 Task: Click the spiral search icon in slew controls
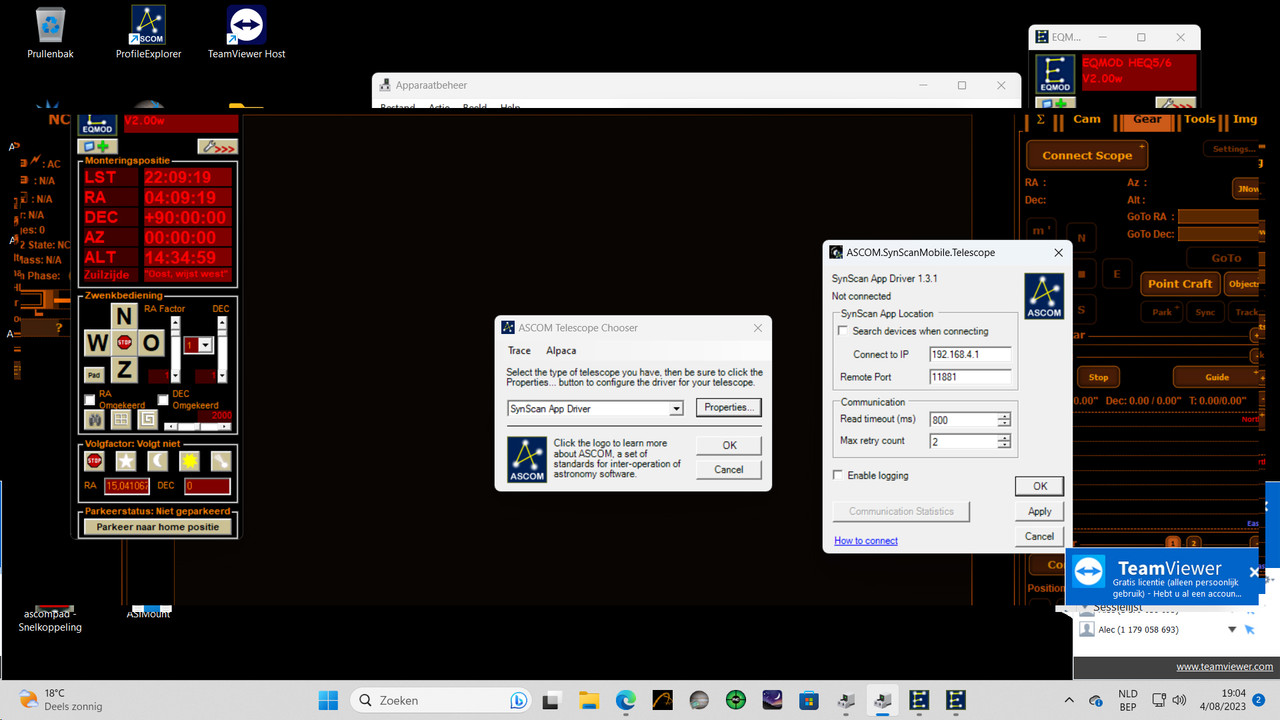[148, 419]
